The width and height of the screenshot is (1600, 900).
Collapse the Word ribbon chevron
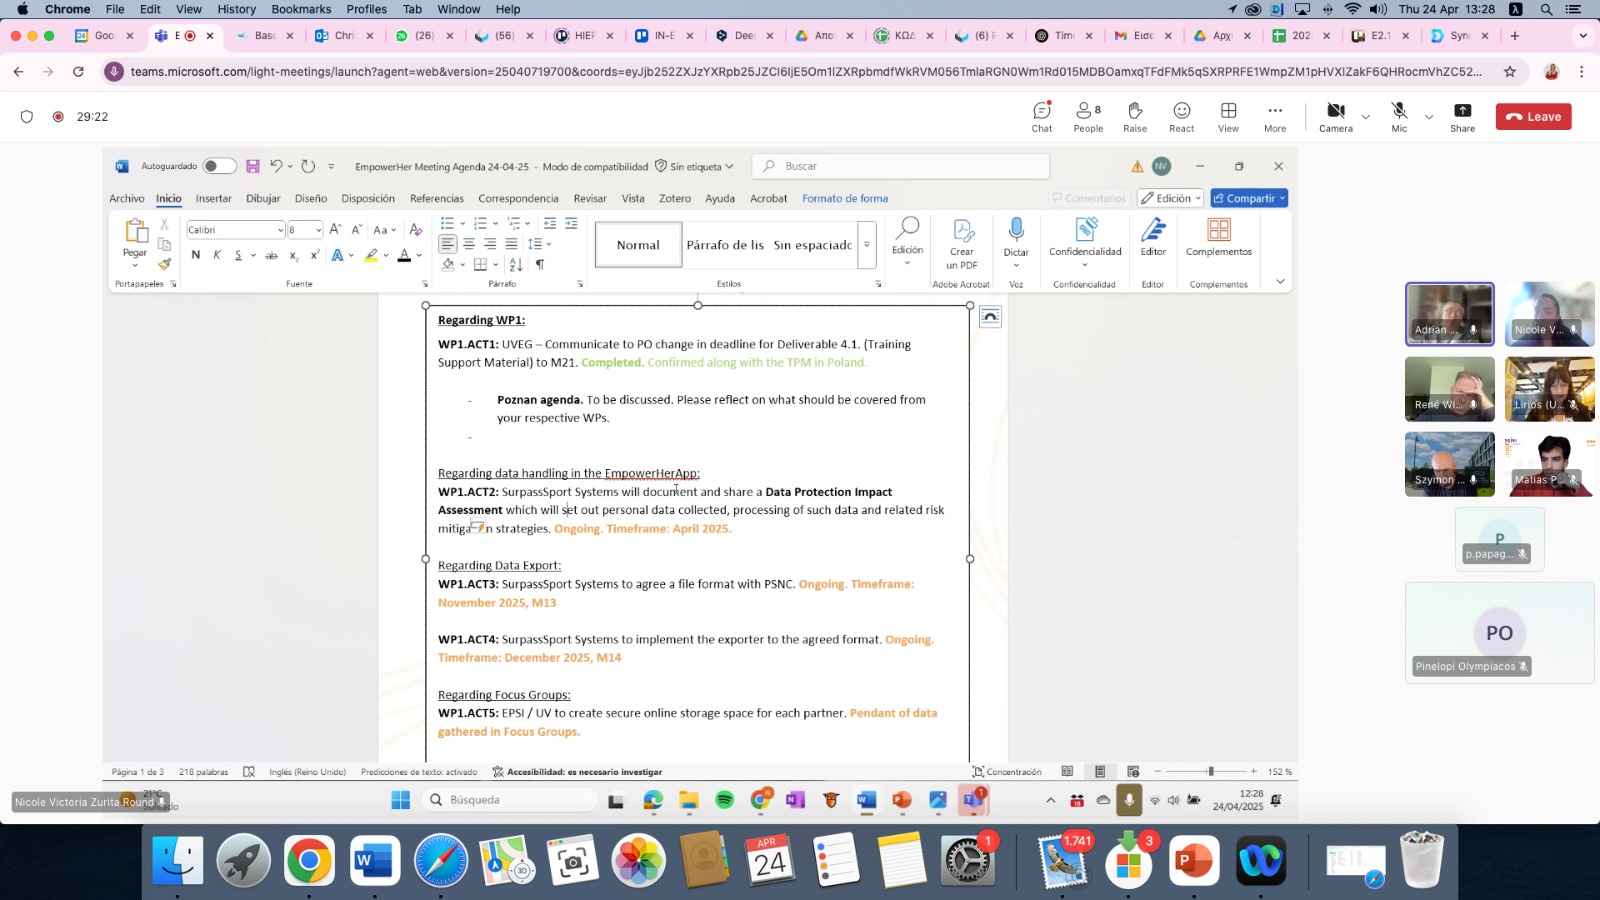click(x=1280, y=282)
